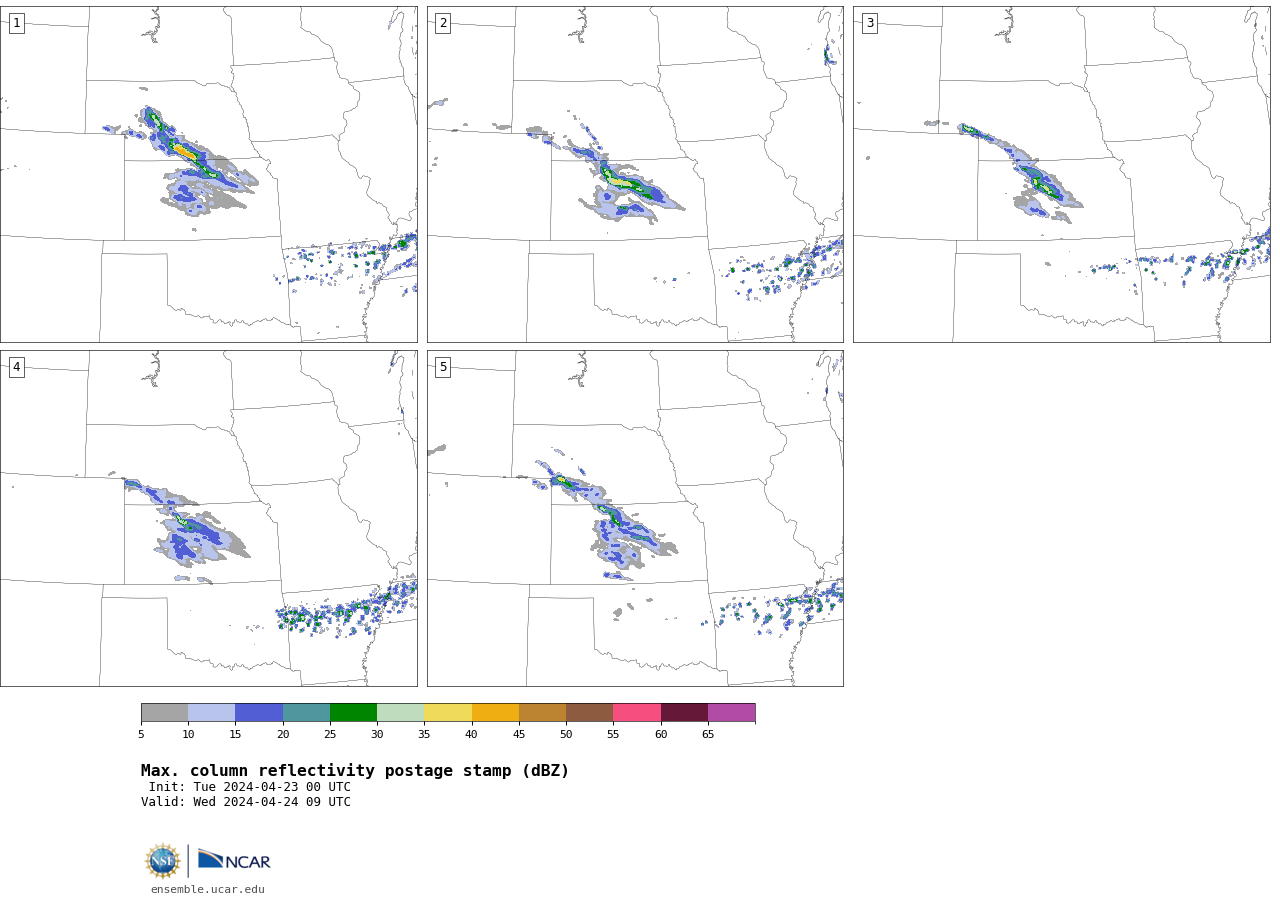Click the colorbar tick label 5
The image size is (1280, 901).
(x=141, y=735)
